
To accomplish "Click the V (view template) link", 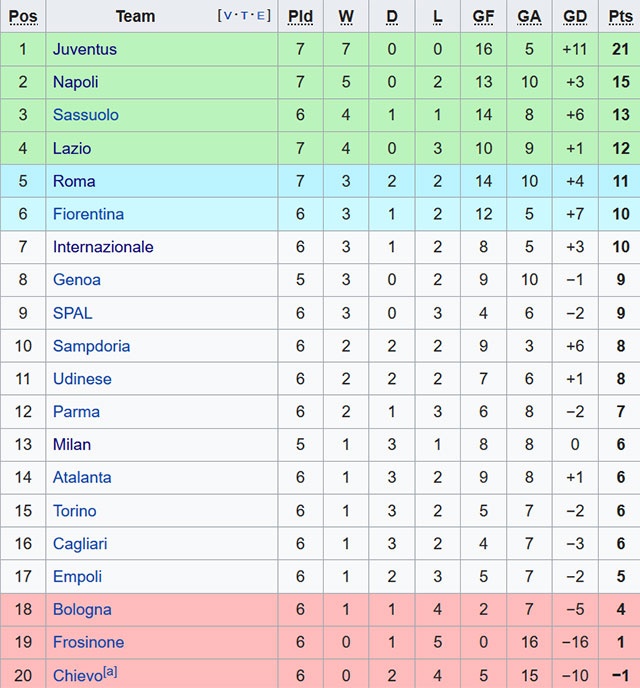I will pyautogui.click(x=228, y=15).
